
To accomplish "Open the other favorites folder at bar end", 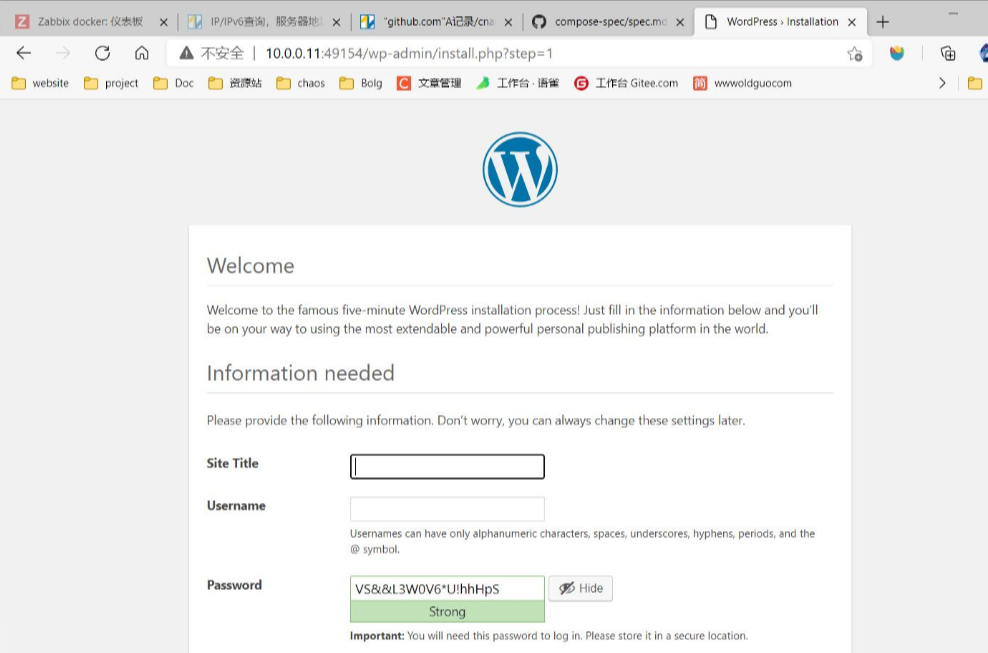I will click(x=975, y=83).
